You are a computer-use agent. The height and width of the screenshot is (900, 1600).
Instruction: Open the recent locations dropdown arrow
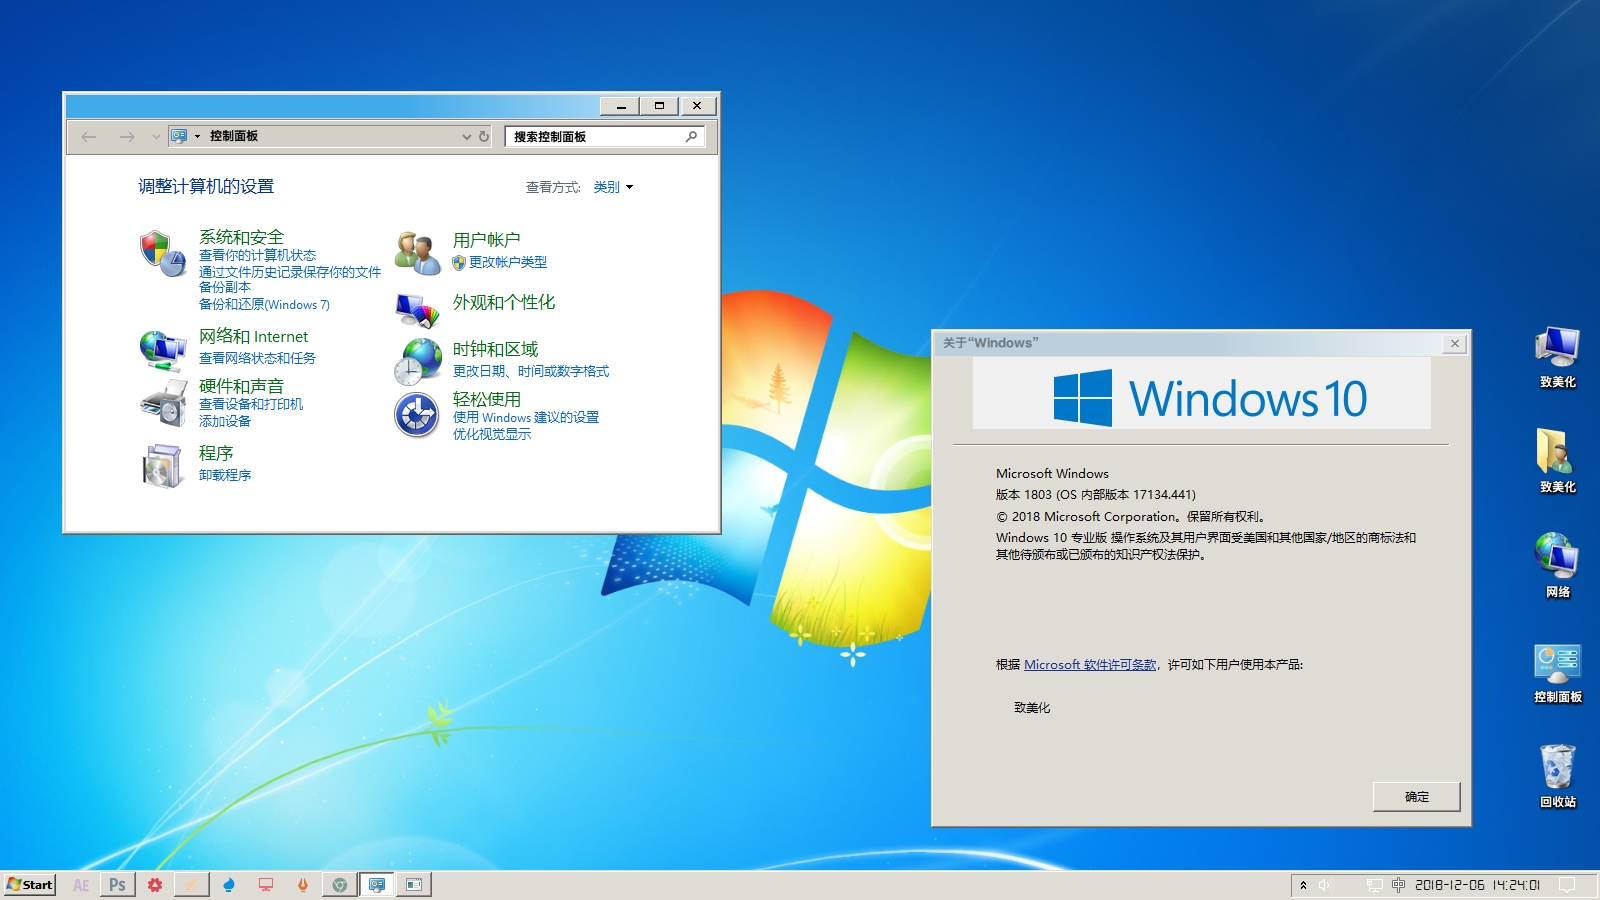click(156, 136)
